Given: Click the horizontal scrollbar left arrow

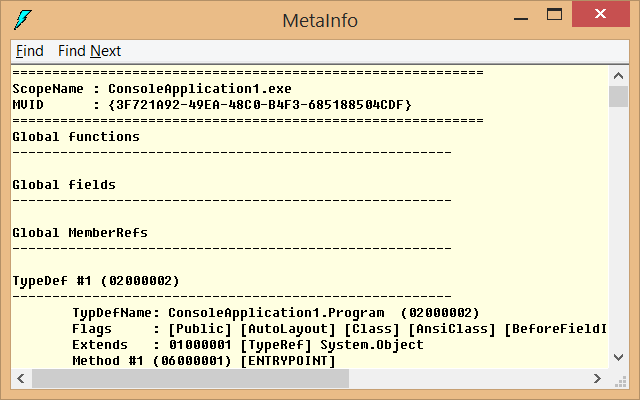Looking at the screenshot, I should pyautogui.click(x=21, y=378).
